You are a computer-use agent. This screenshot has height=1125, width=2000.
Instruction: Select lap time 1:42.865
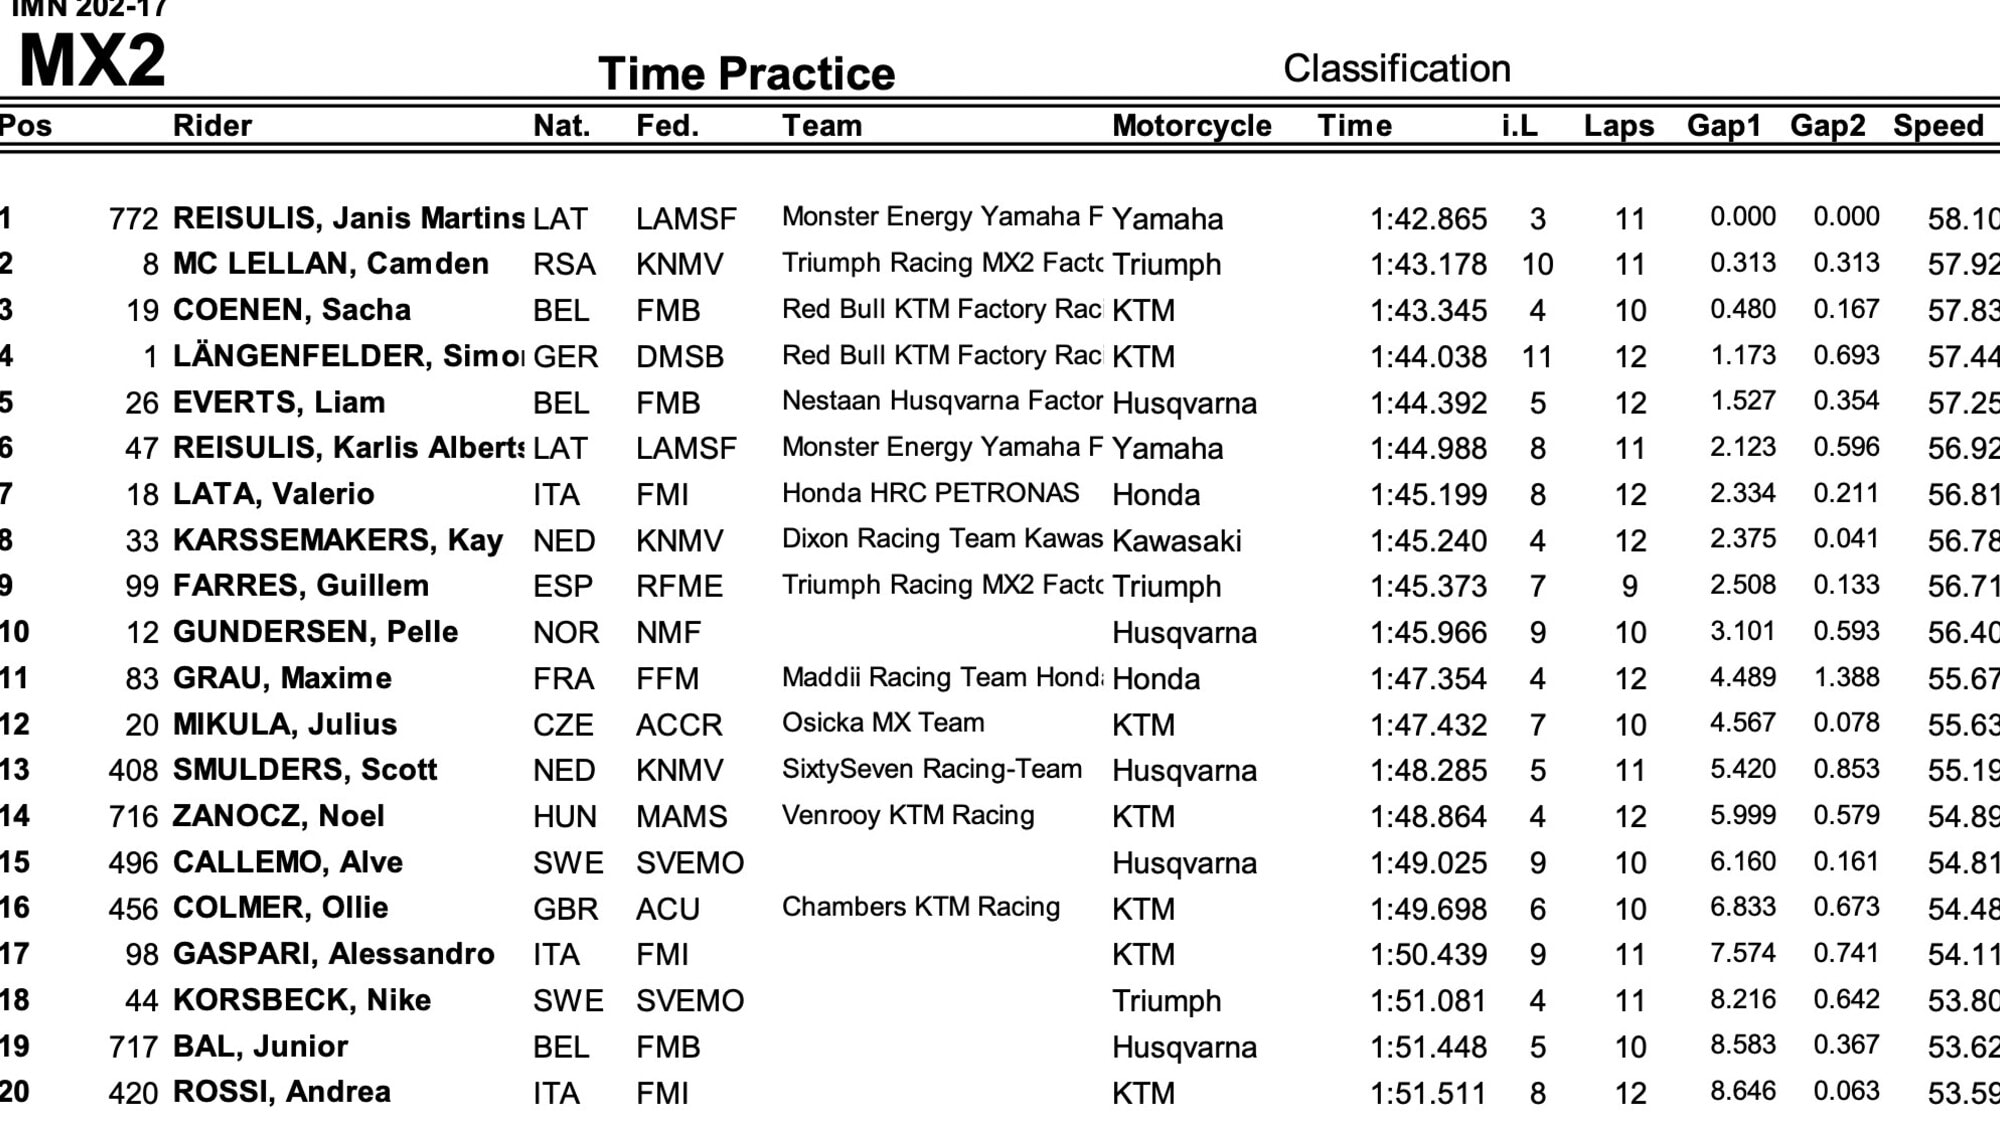click(1428, 218)
